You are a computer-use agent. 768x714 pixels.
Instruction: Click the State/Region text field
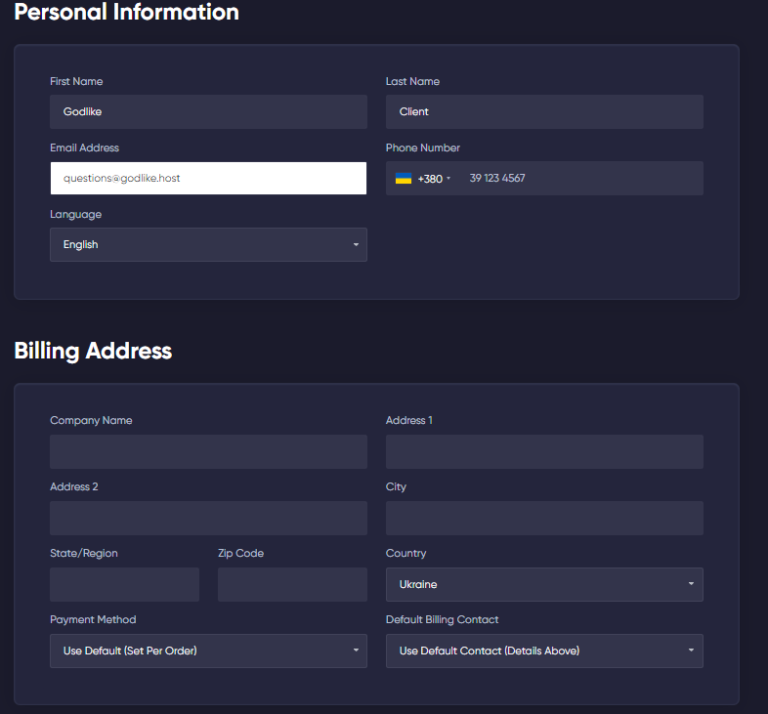[124, 585]
